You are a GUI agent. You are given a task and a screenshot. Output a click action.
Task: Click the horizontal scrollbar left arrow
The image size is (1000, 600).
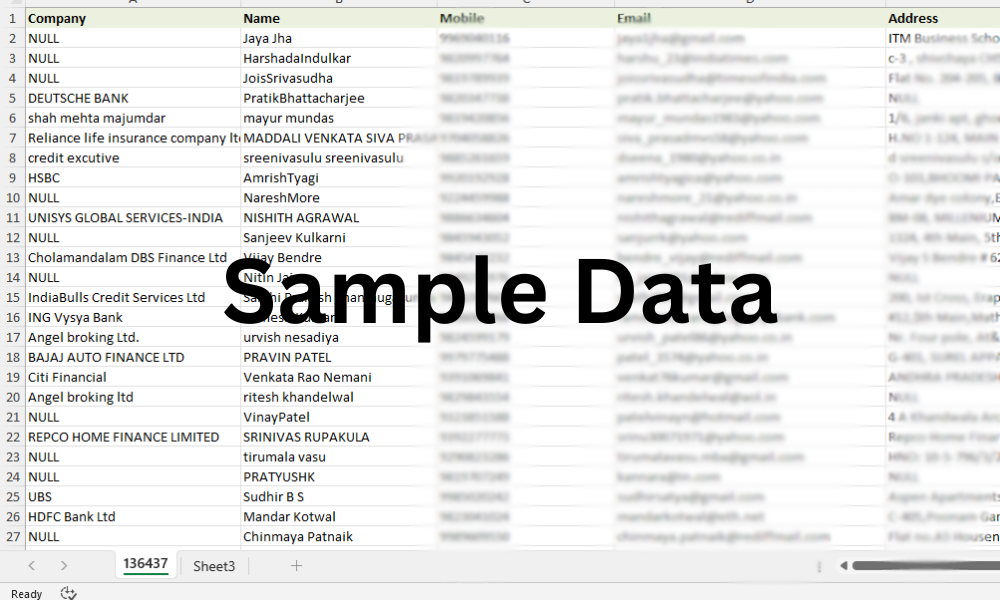tap(844, 566)
